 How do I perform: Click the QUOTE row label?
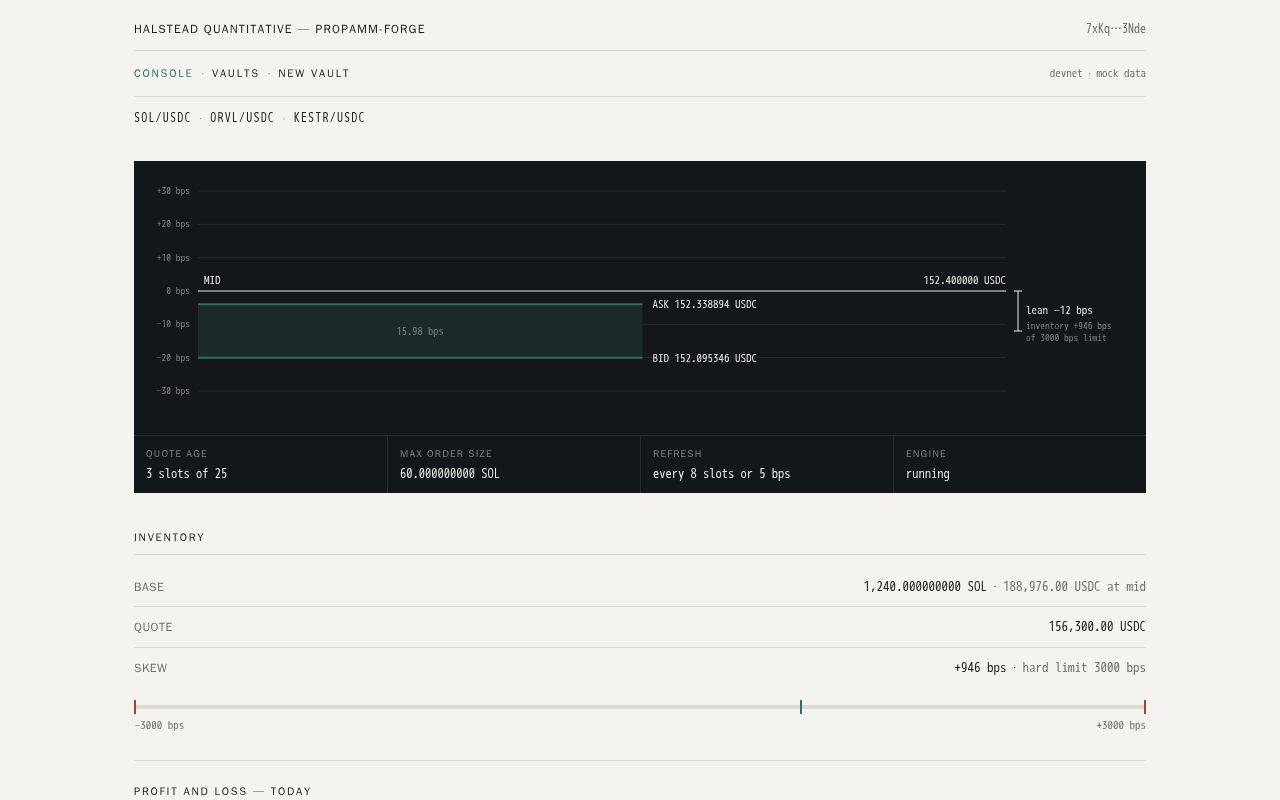click(x=153, y=627)
